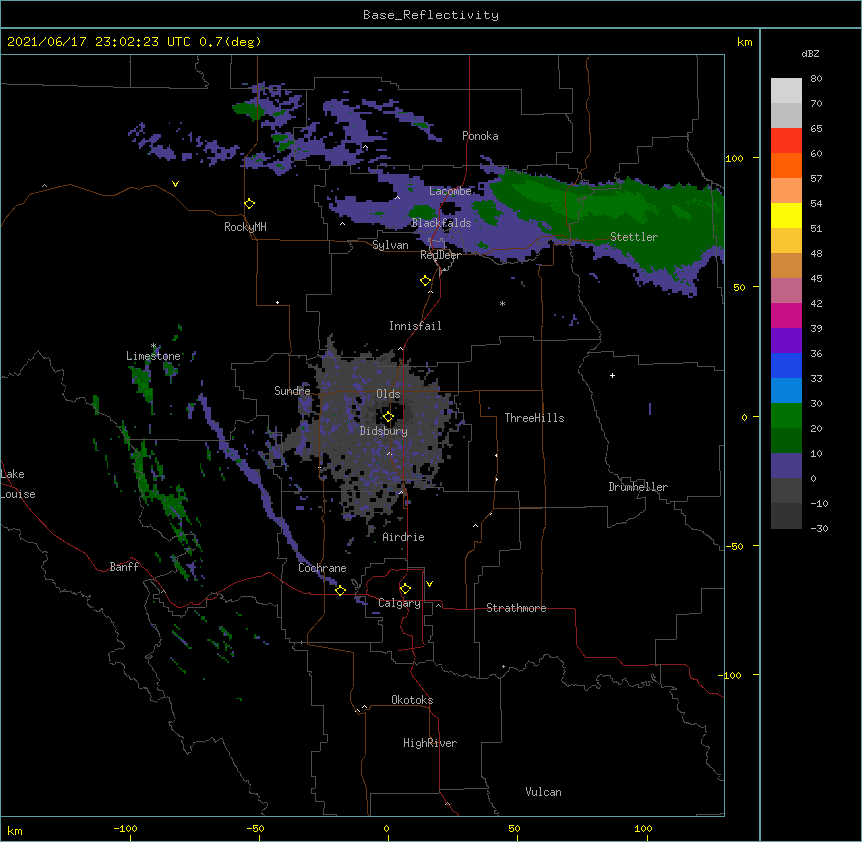Click the yellow diamond marker above RockyMH
This screenshot has height=842, width=862.
tap(250, 204)
